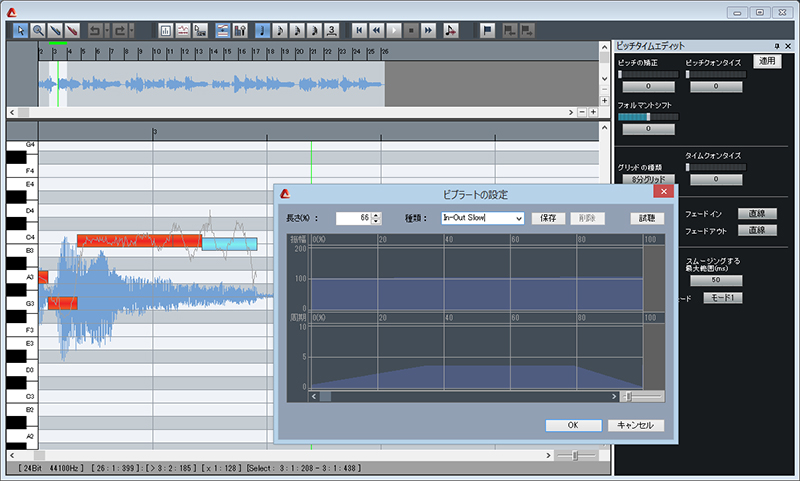Toggle the thirty-second note grid button
The image size is (800, 481).
314,31
